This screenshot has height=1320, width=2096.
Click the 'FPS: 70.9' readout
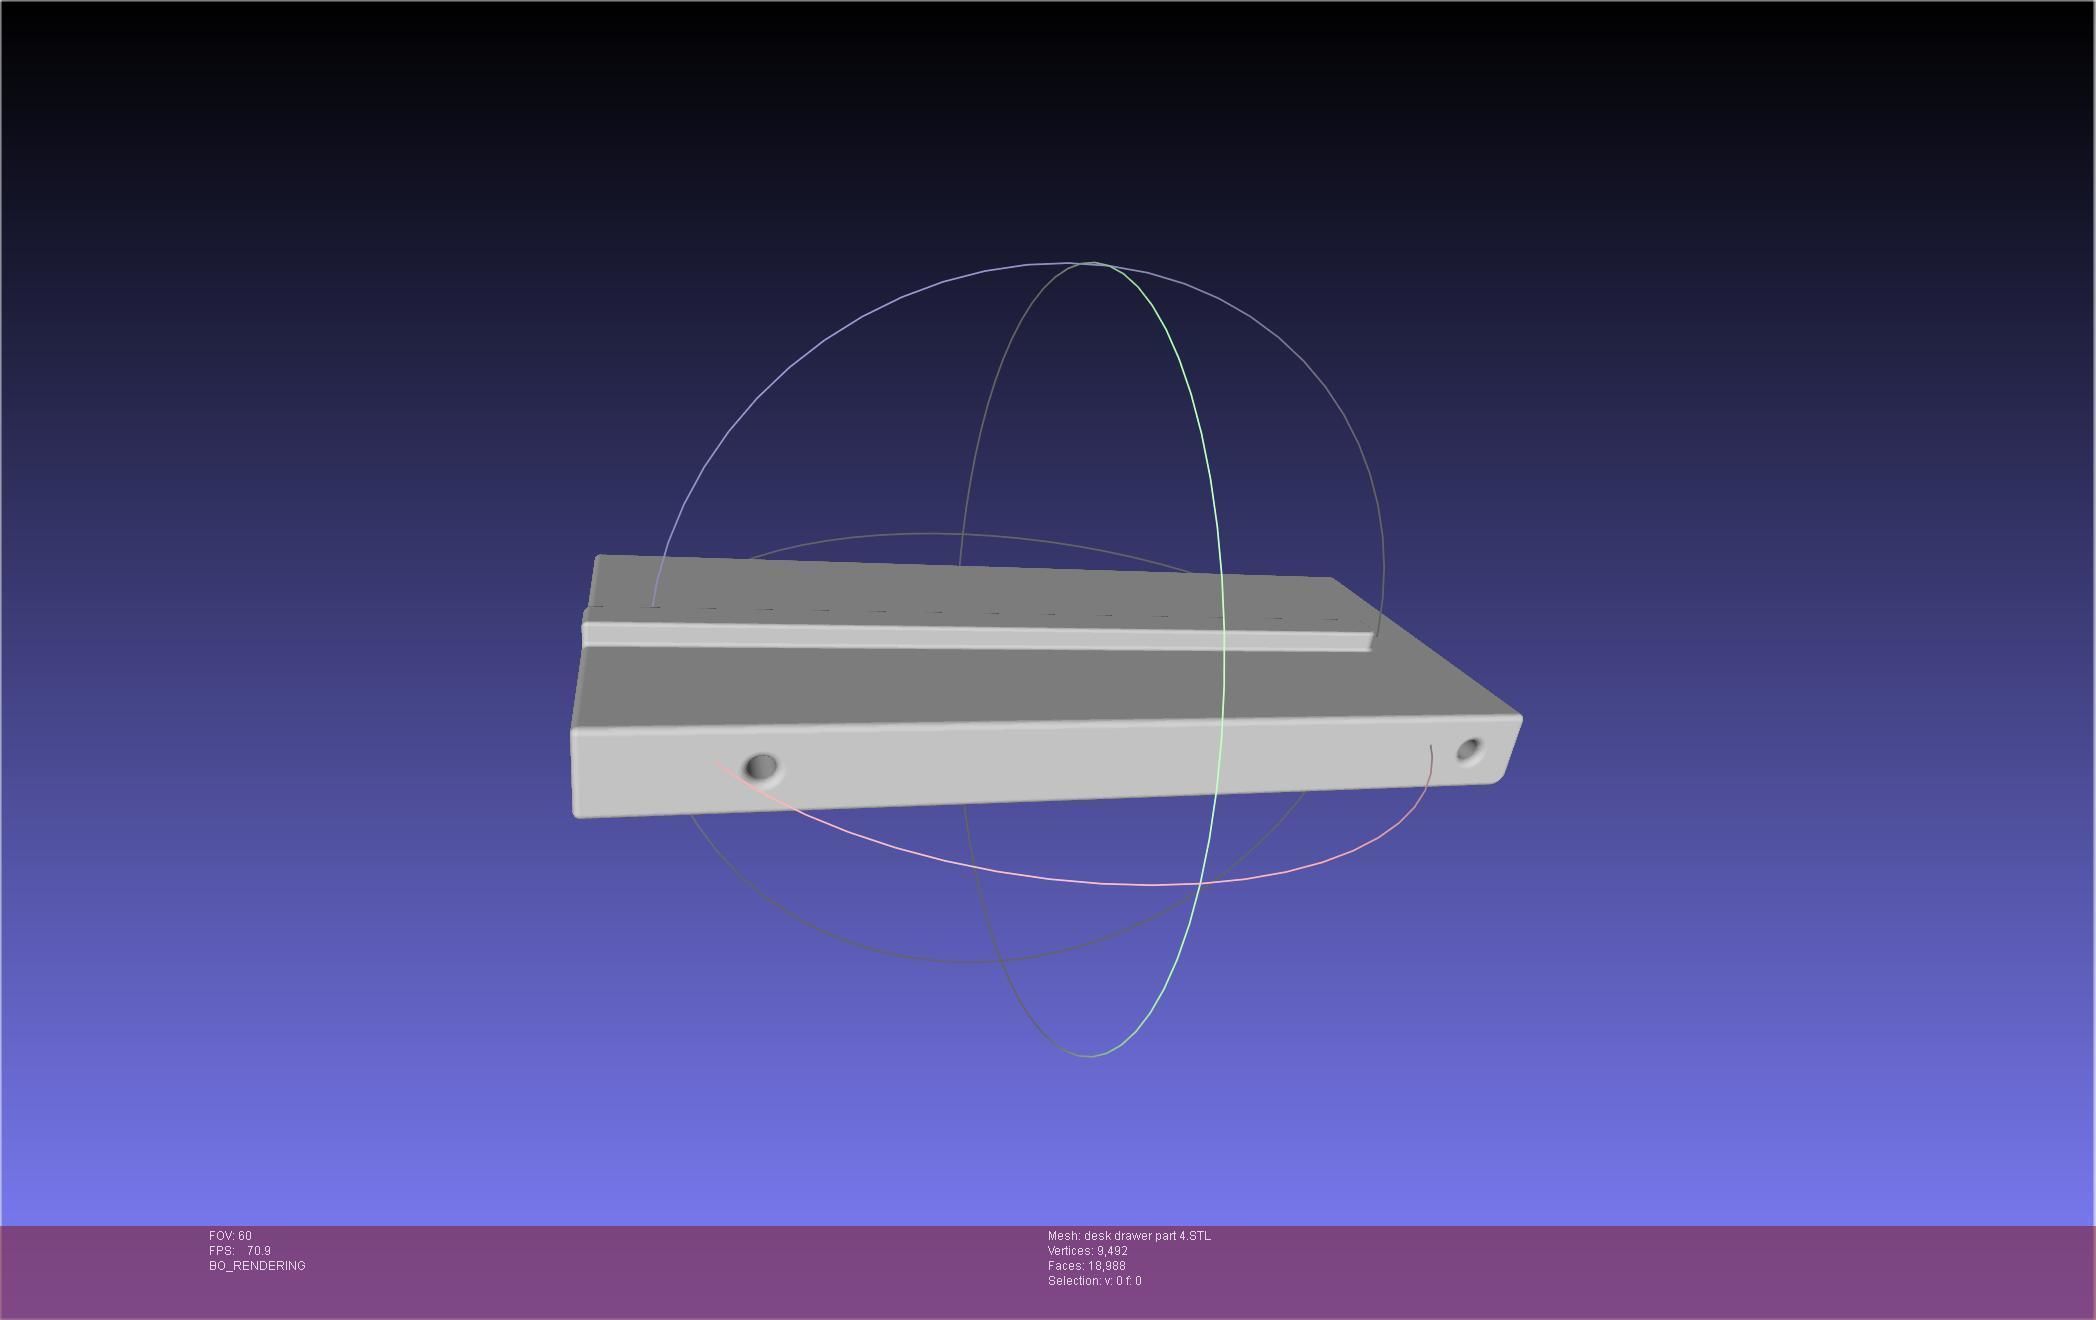240,1251
